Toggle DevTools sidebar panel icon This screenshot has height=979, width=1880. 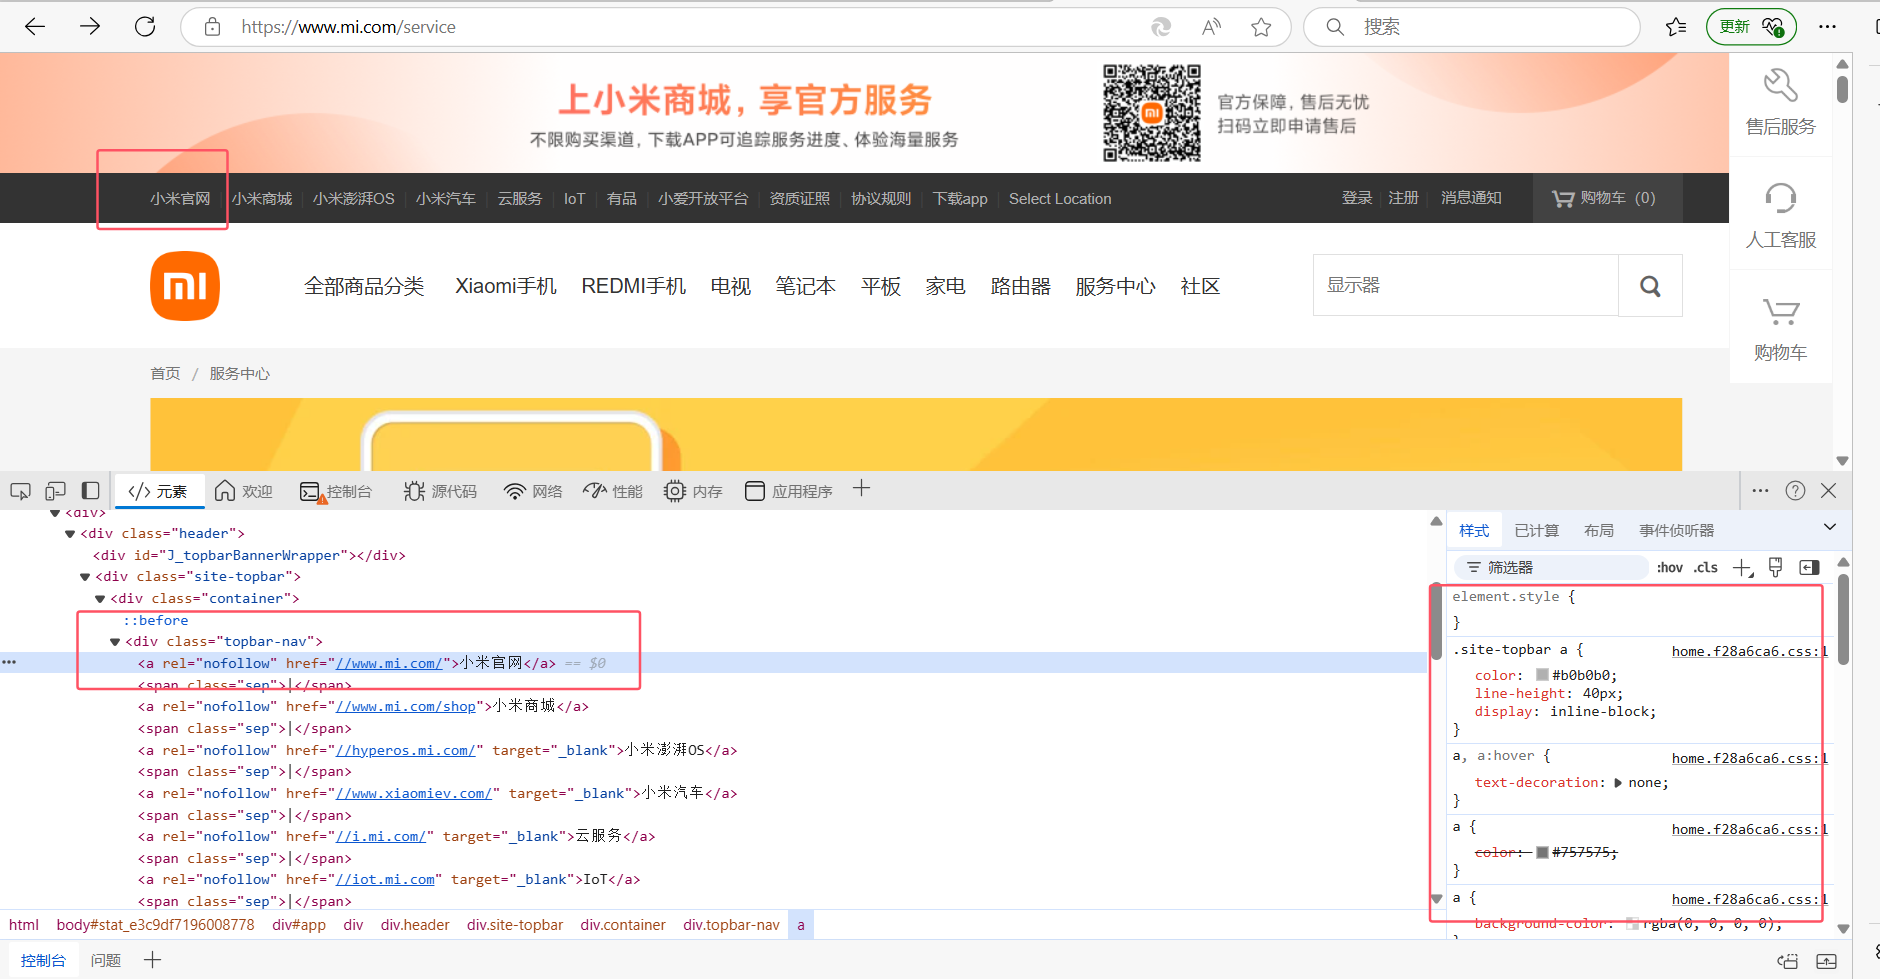[x=90, y=491]
